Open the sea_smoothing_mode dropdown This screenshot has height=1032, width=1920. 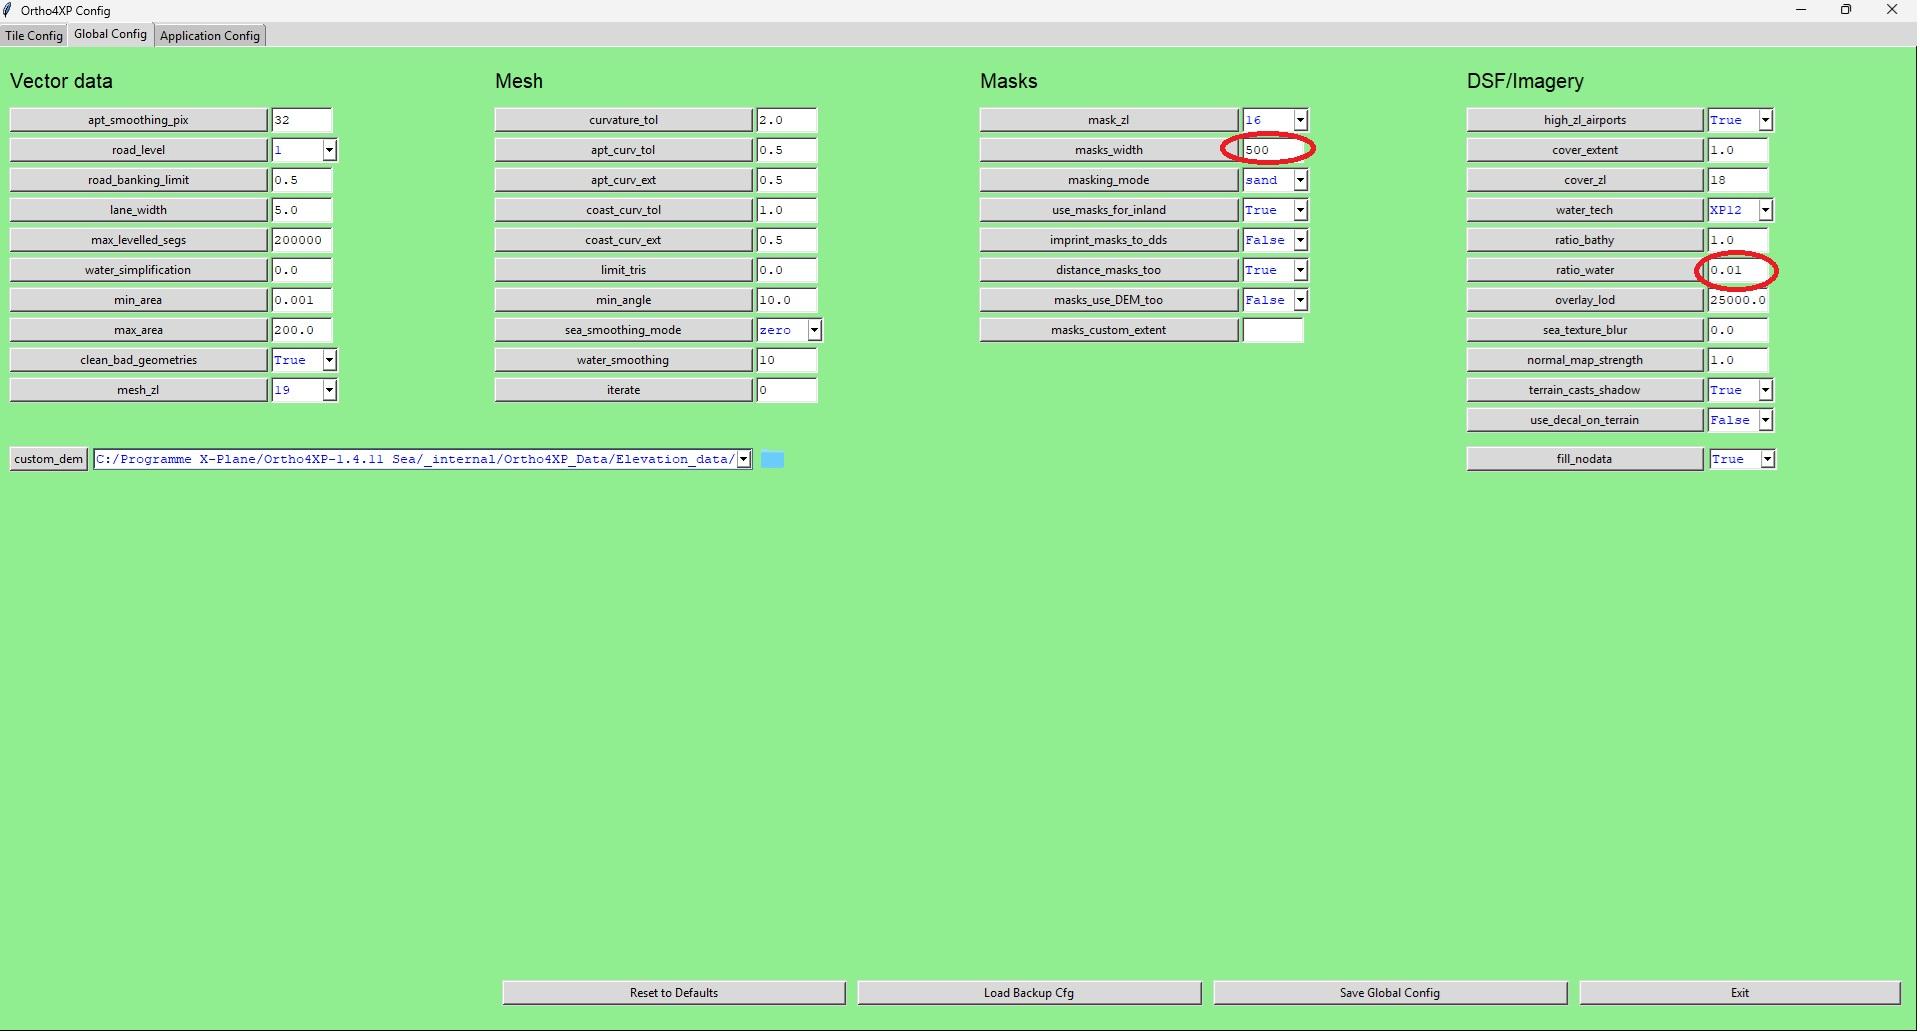[x=814, y=330]
